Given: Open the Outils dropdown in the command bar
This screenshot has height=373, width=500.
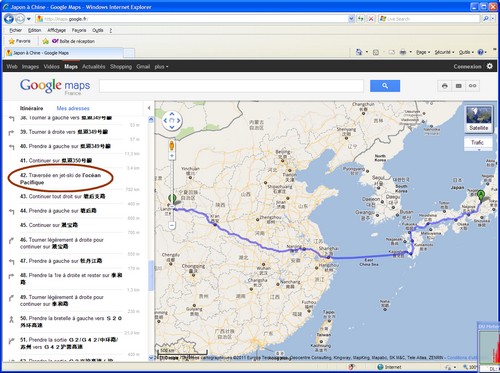Looking at the screenshot, I should tap(466, 52).
